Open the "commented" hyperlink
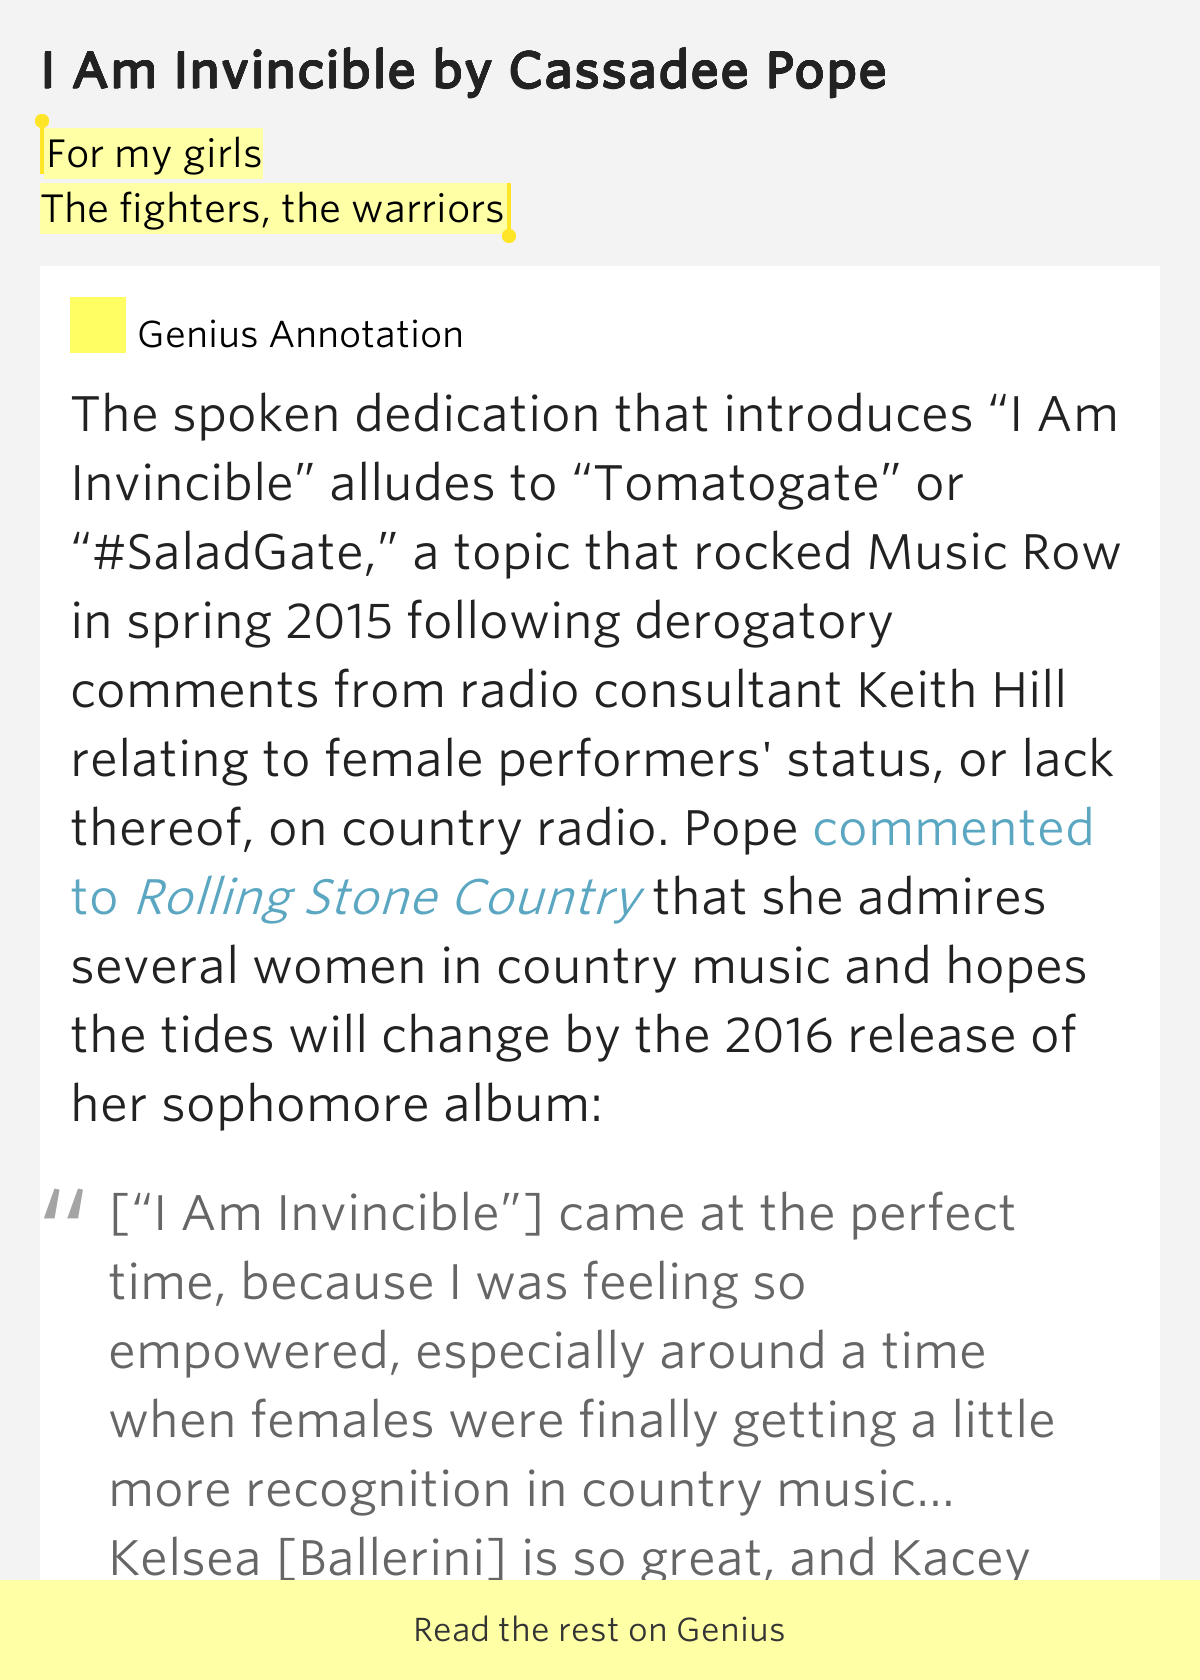 (x=953, y=829)
